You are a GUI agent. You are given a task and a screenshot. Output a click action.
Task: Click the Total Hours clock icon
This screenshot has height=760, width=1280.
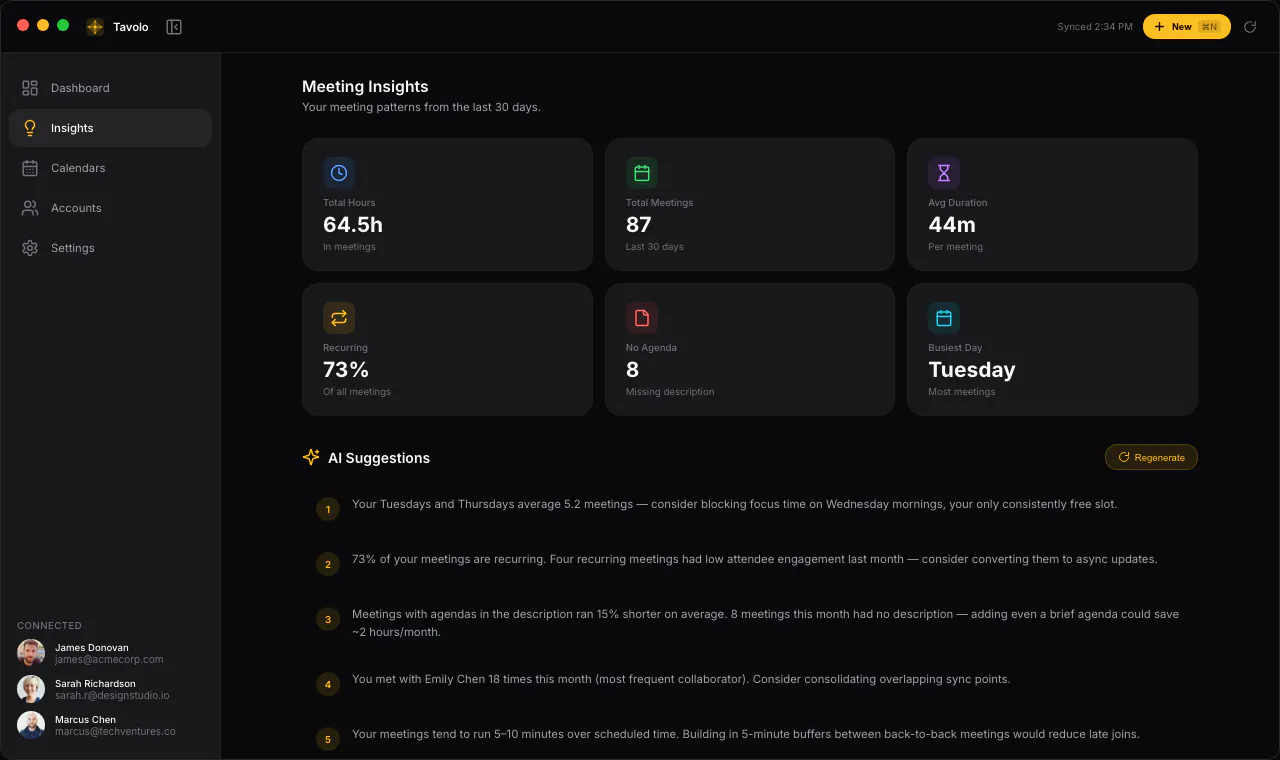pos(339,173)
